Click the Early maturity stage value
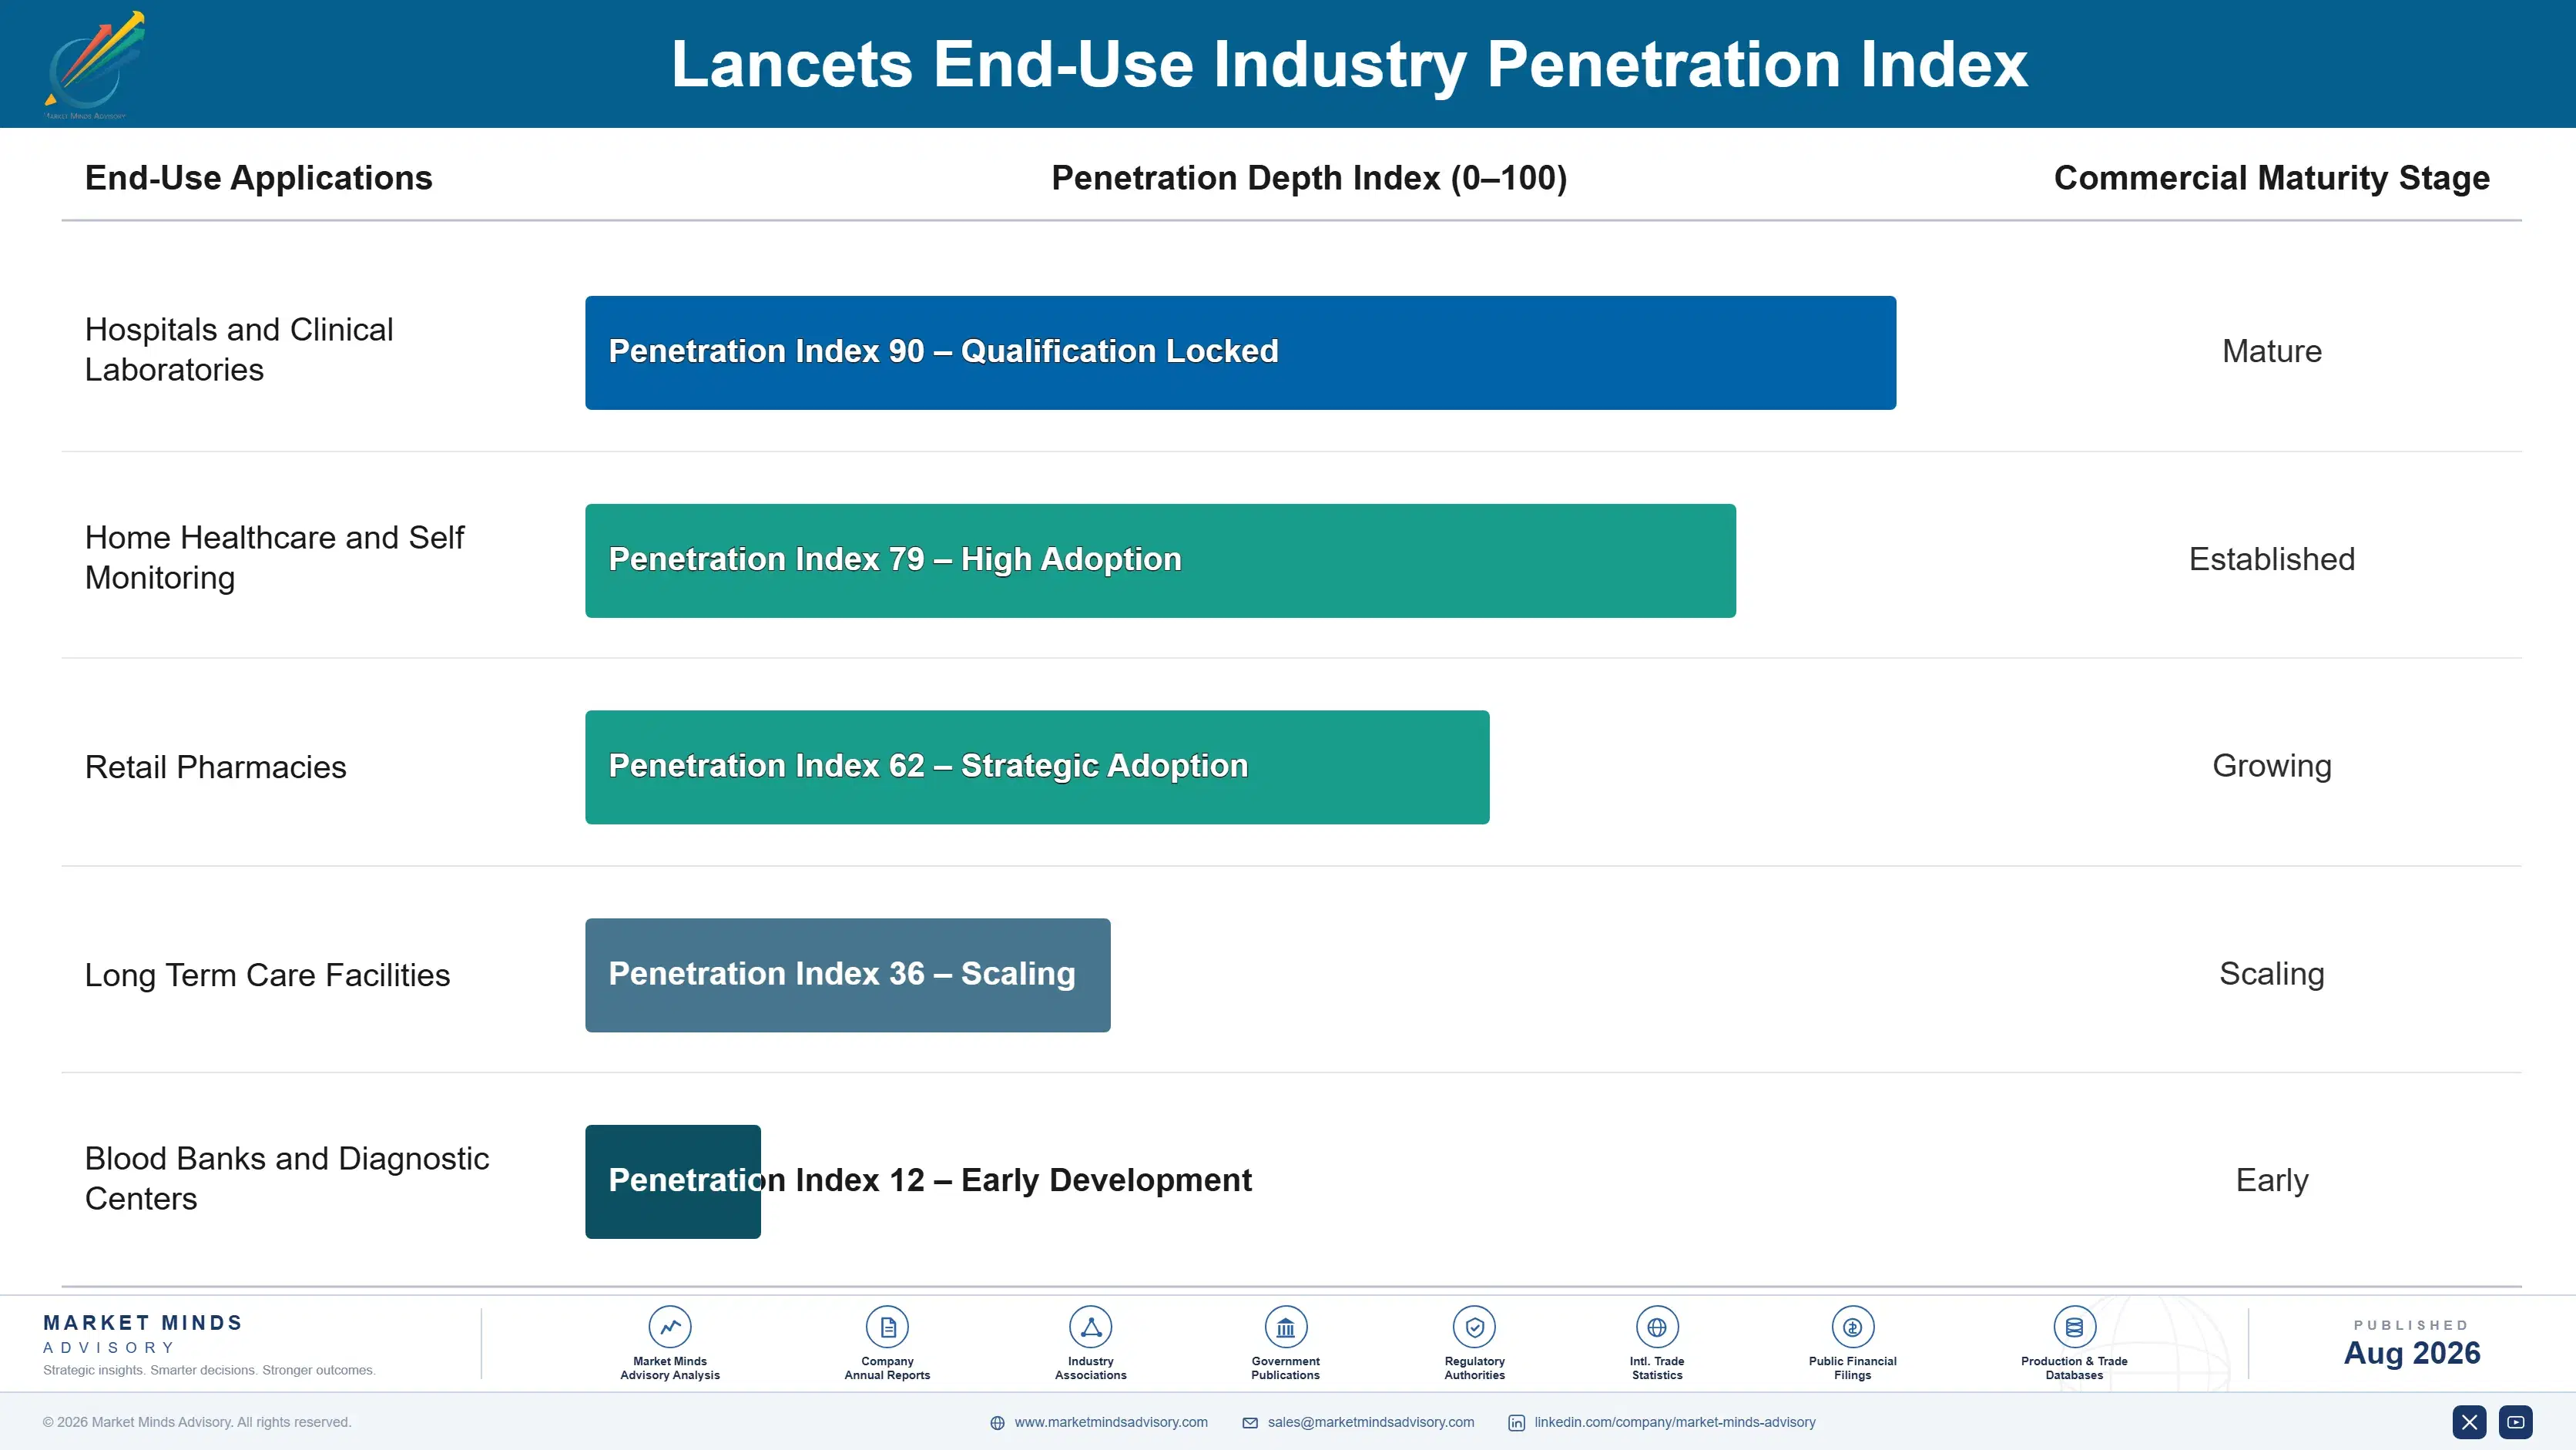The image size is (2576, 1450). [2271, 1181]
